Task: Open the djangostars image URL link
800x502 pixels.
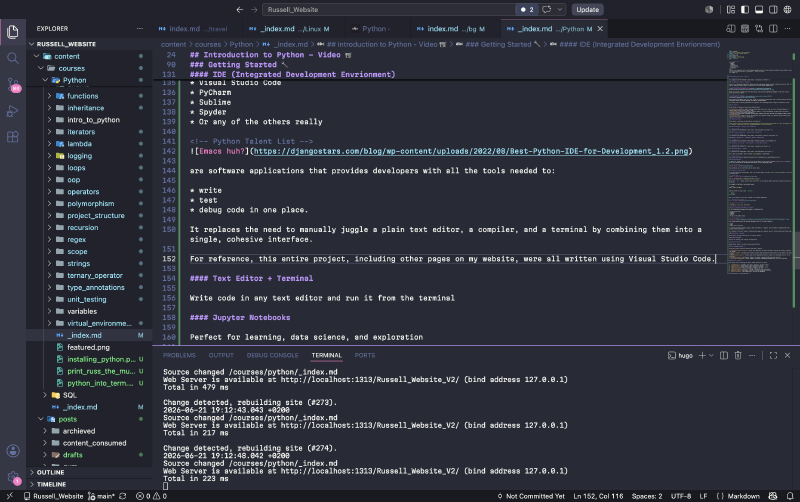Action: pos(470,151)
